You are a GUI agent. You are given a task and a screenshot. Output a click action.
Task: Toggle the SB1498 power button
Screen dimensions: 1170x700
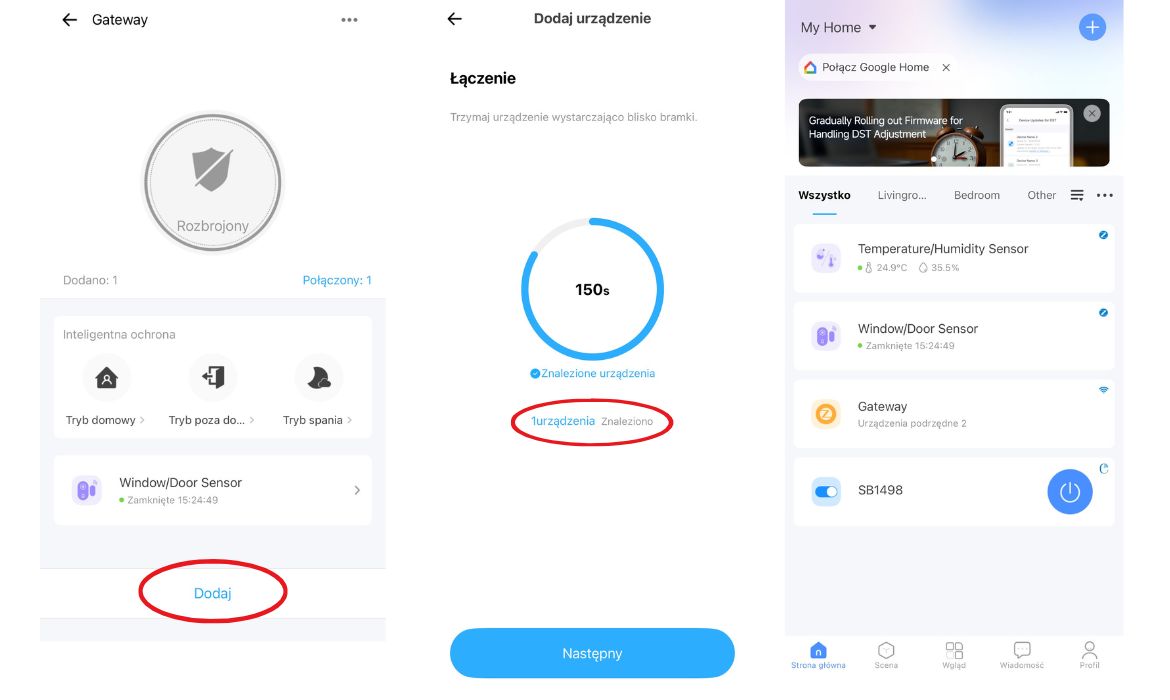1069,492
